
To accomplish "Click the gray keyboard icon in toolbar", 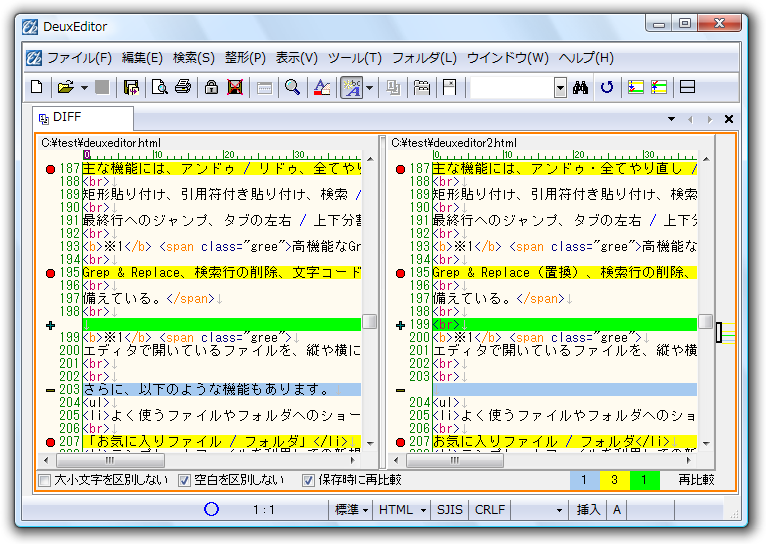I will (264, 88).
